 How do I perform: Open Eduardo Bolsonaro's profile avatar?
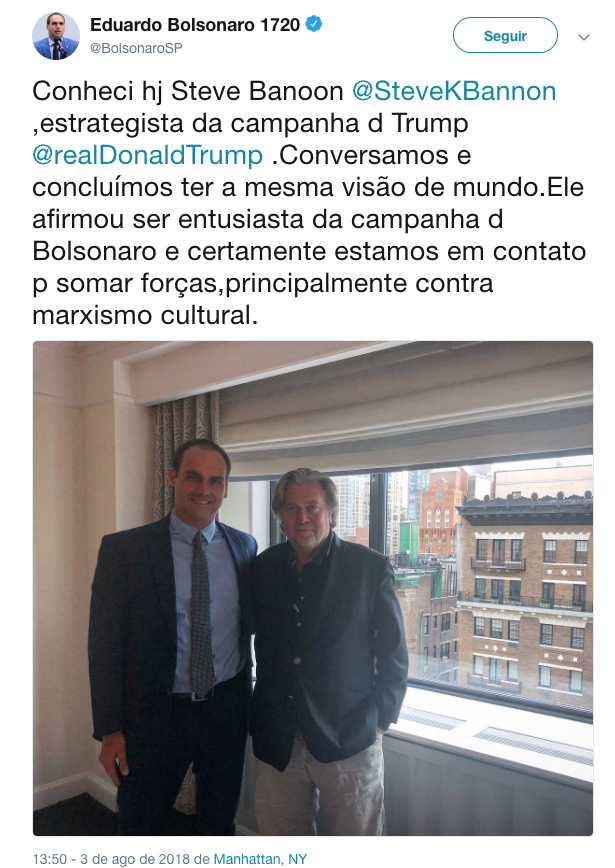(56, 36)
